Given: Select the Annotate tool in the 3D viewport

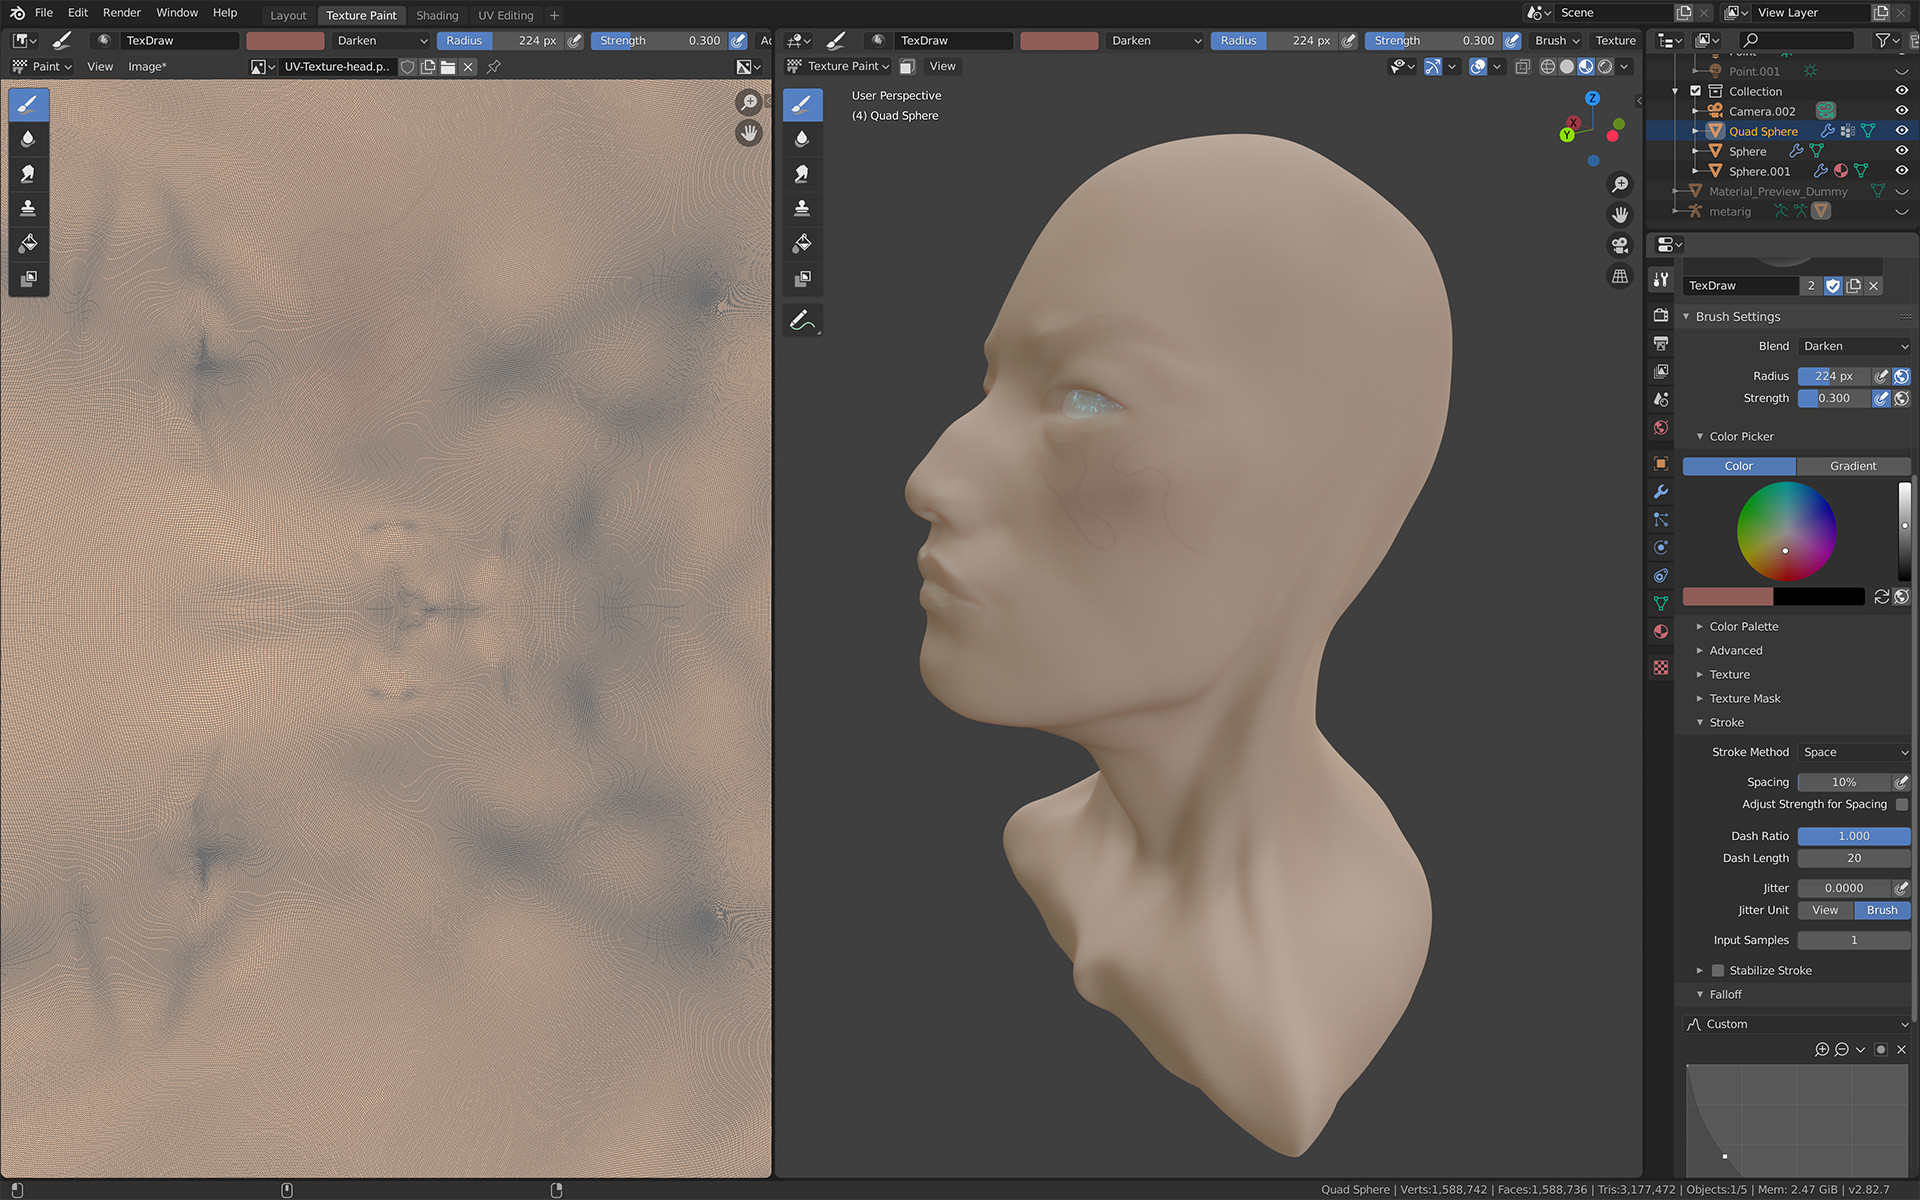Looking at the screenshot, I should click(x=802, y=320).
